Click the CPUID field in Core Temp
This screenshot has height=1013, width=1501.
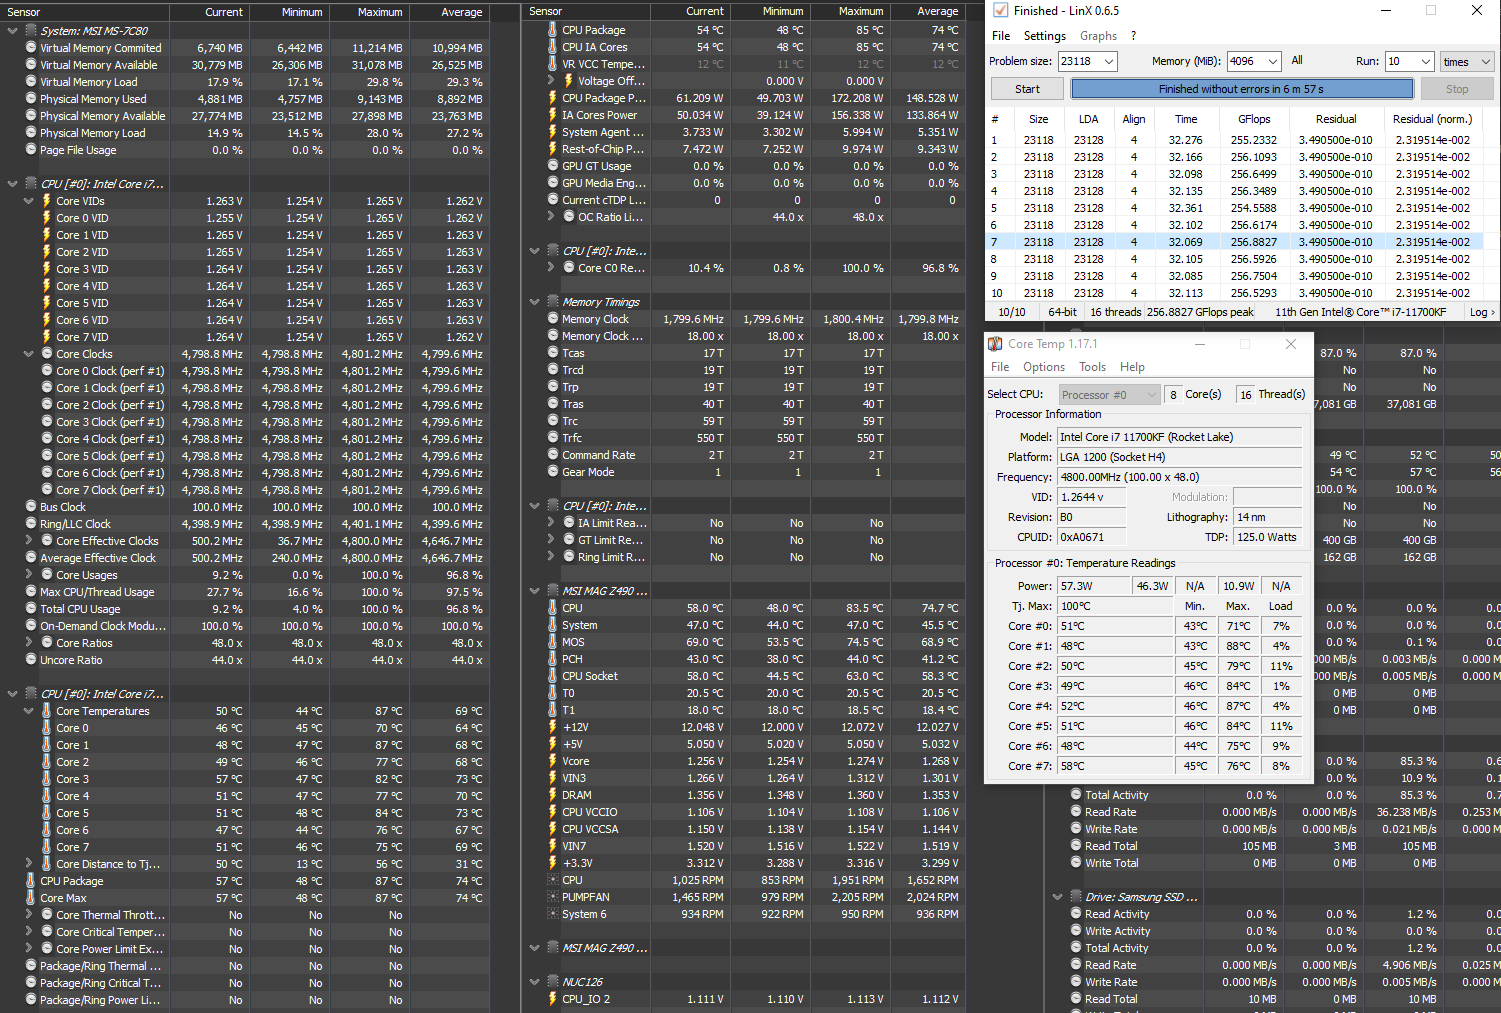point(1092,537)
